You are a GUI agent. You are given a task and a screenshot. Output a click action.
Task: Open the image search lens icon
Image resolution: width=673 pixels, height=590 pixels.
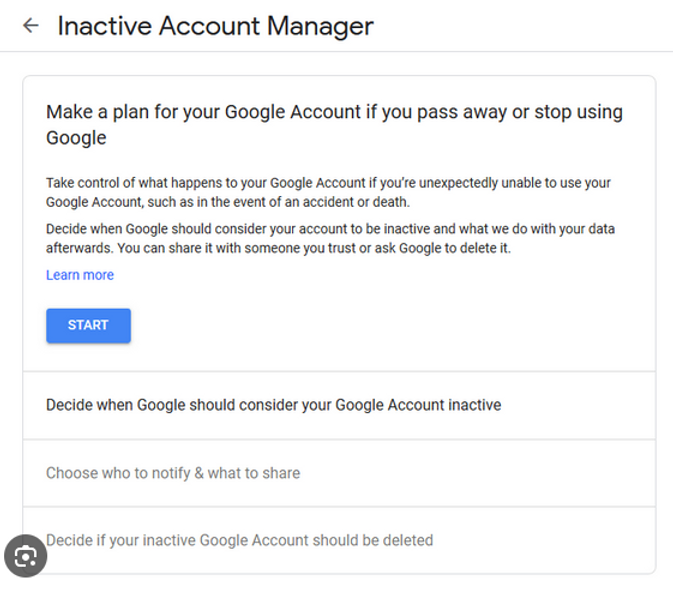[x=25, y=556]
